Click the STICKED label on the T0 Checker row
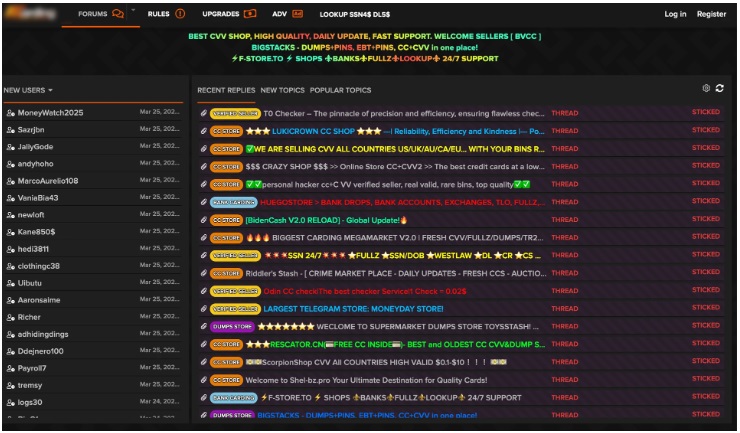740x433 pixels. (706, 112)
